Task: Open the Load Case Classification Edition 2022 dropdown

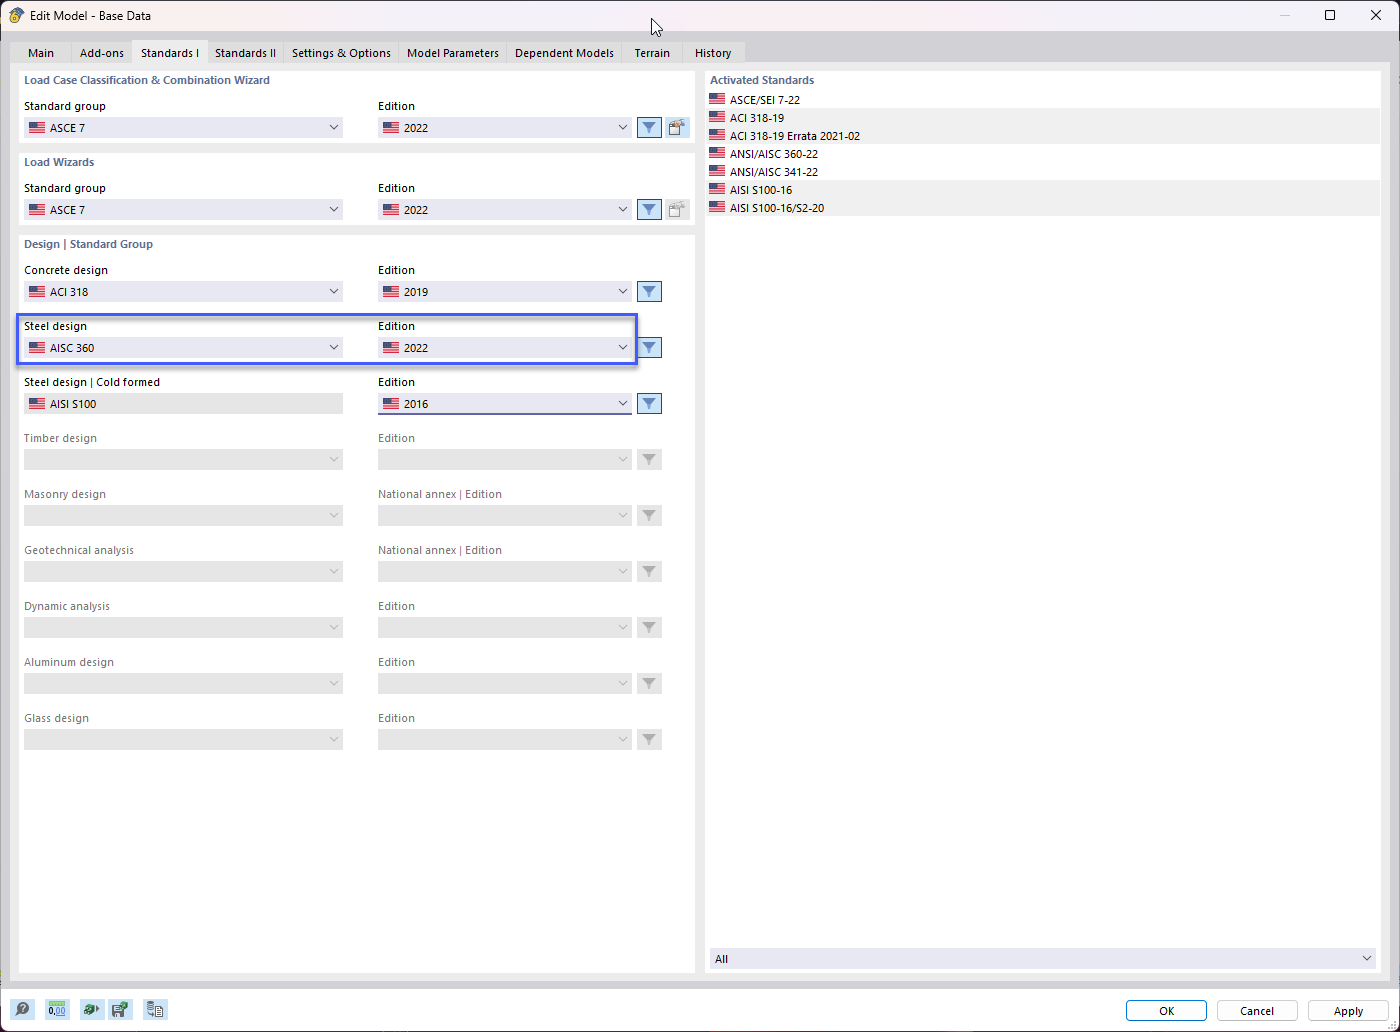Action: [x=505, y=128]
